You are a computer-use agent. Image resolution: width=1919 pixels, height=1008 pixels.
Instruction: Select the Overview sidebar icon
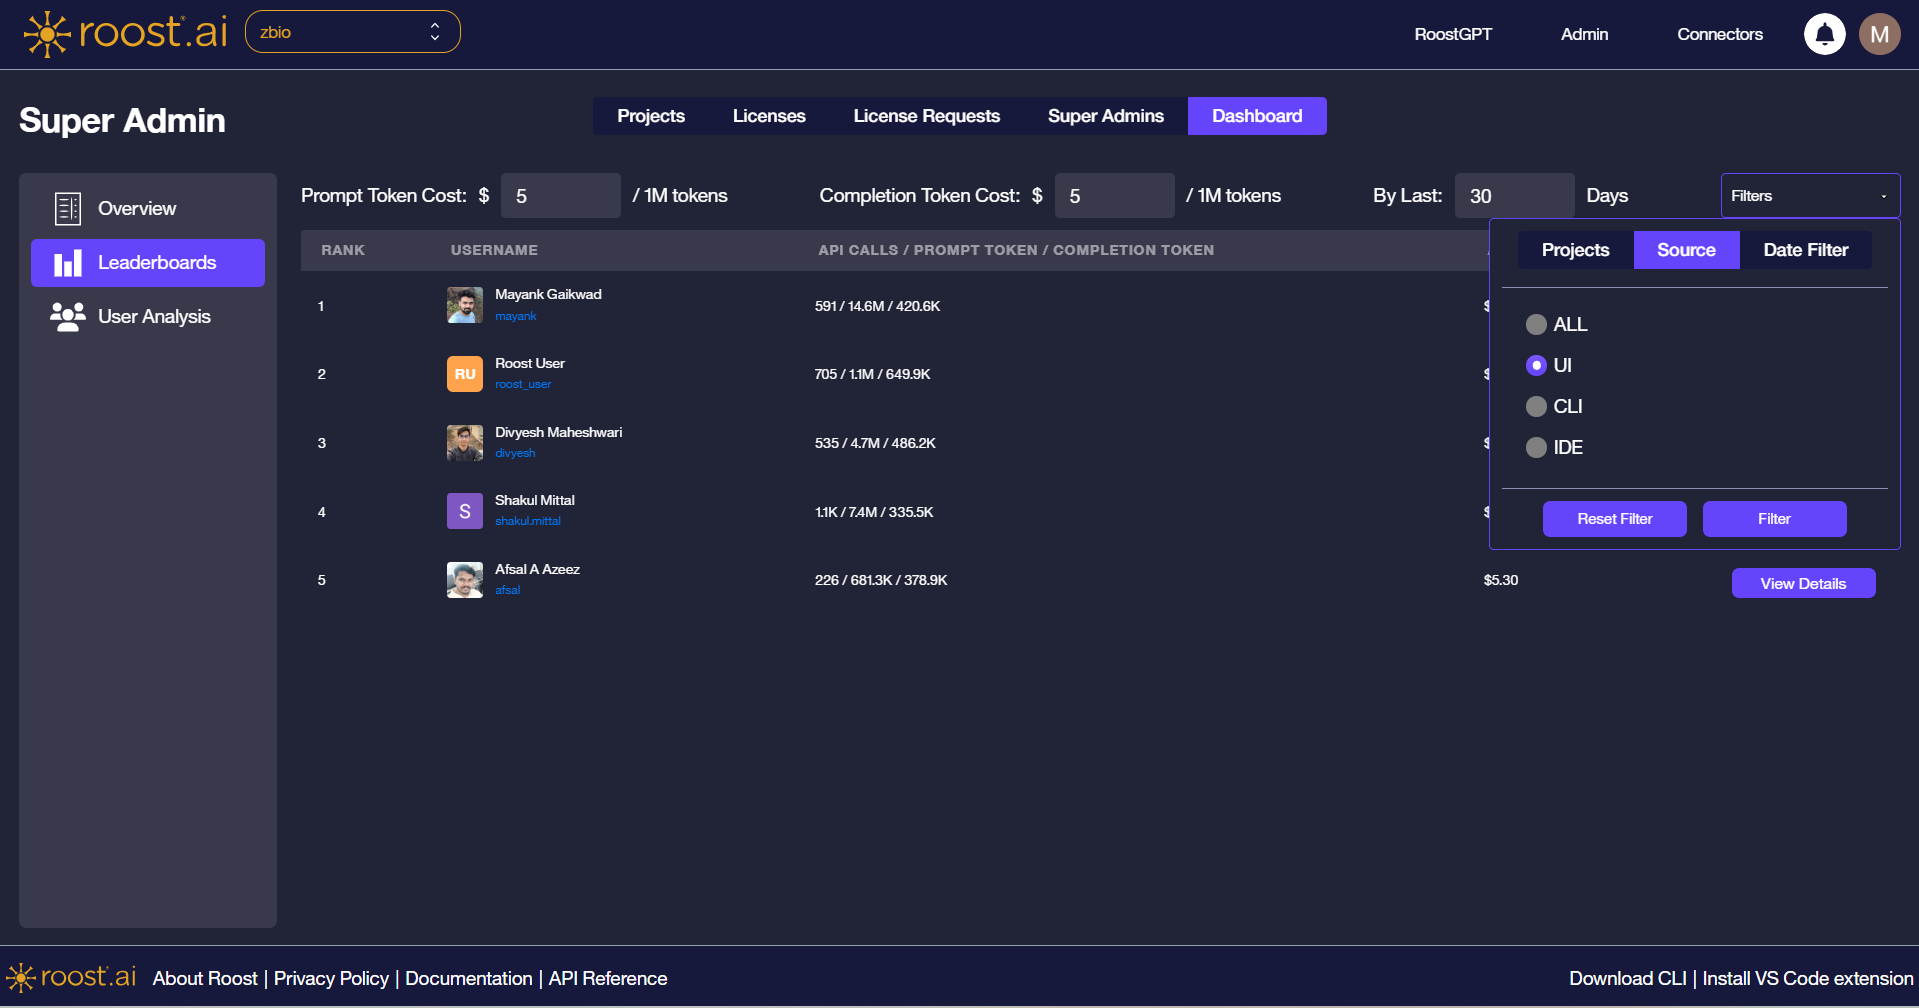pyautogui.click(x=66, y=208)
